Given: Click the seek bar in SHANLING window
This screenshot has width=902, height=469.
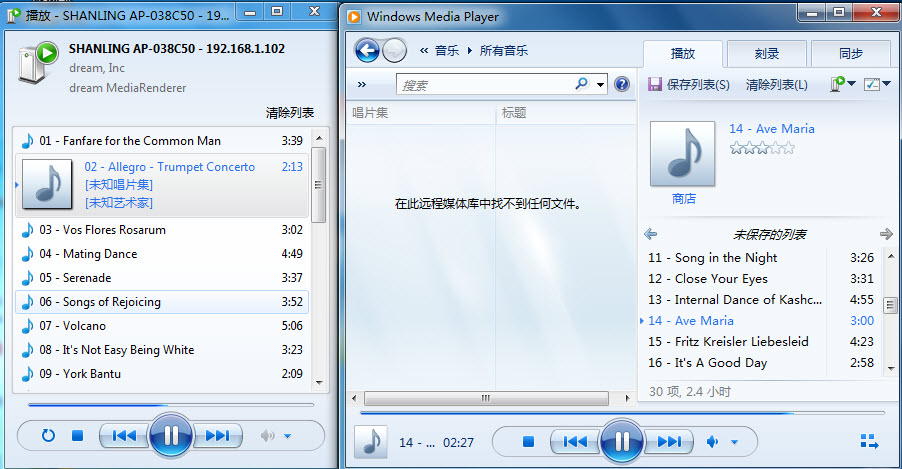Looking at the screenshot, I should (171, 405).
